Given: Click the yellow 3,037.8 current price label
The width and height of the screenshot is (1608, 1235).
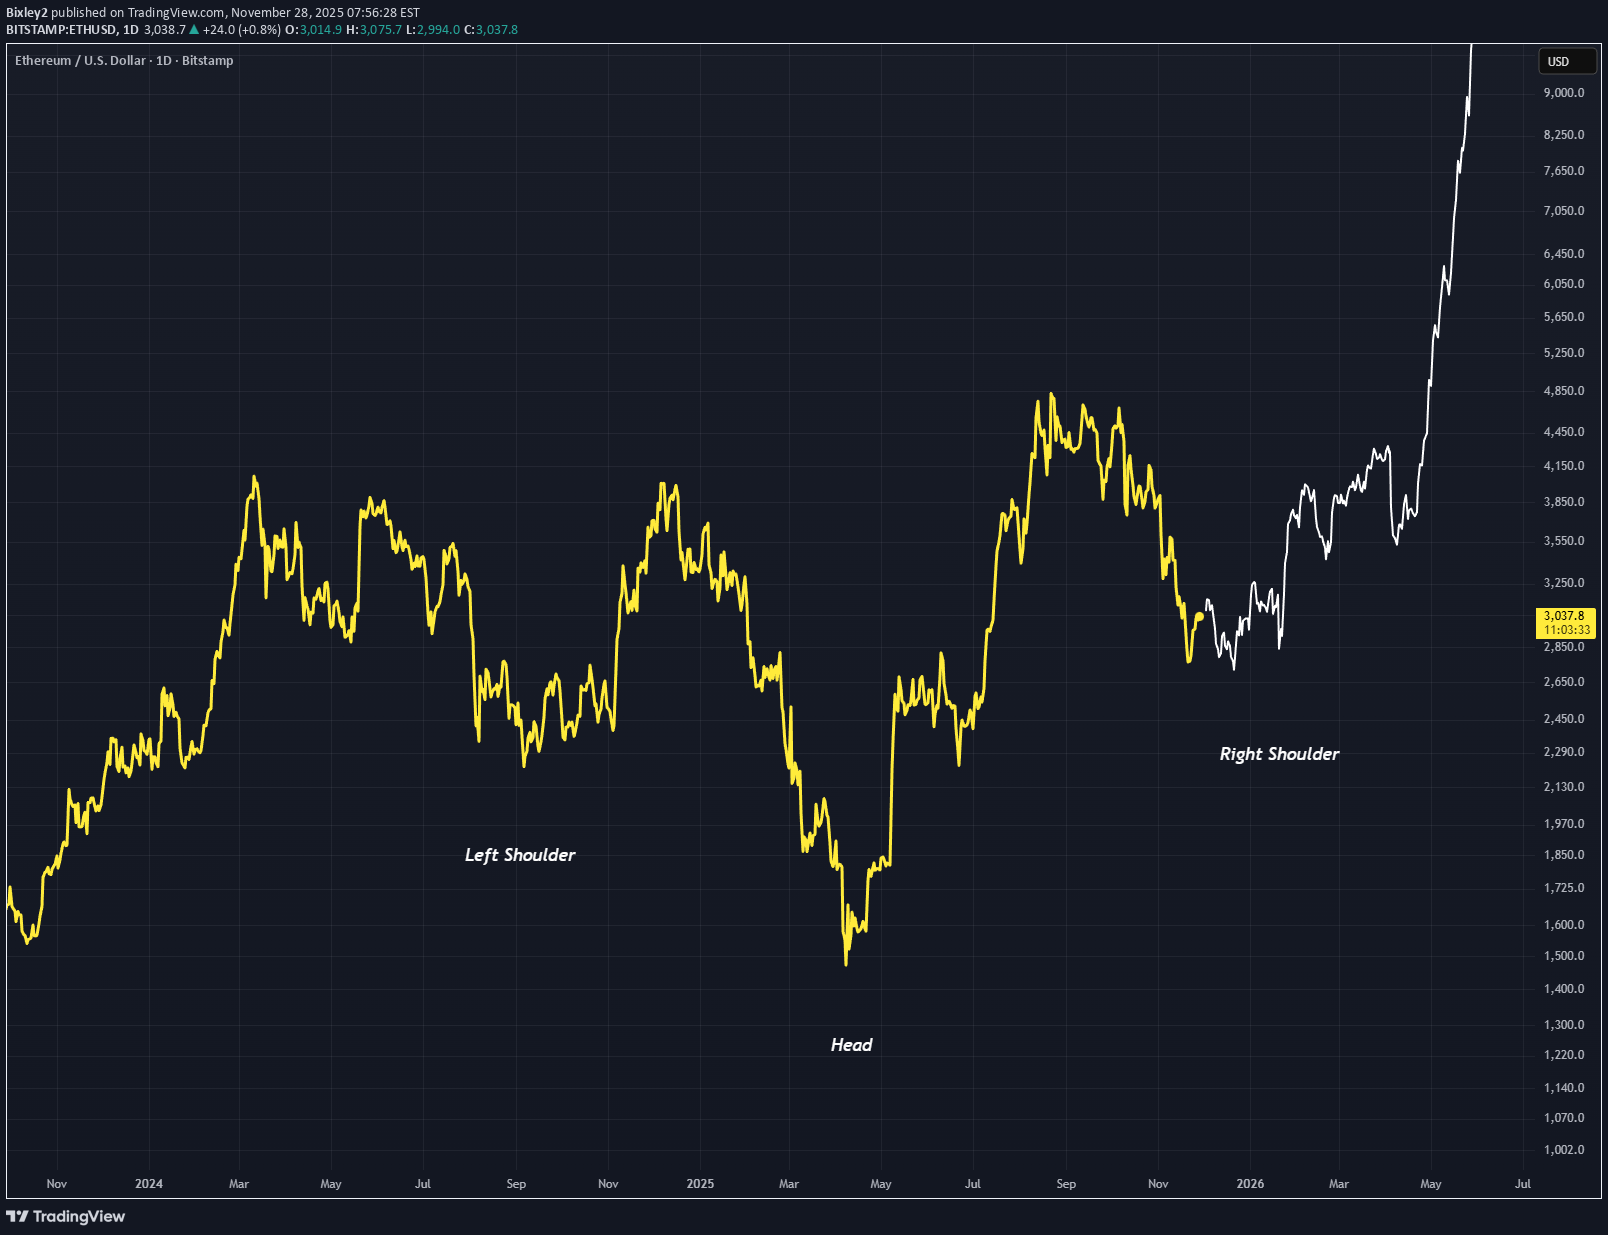Looking at the screenshot, I should [x=1564, y=616].
